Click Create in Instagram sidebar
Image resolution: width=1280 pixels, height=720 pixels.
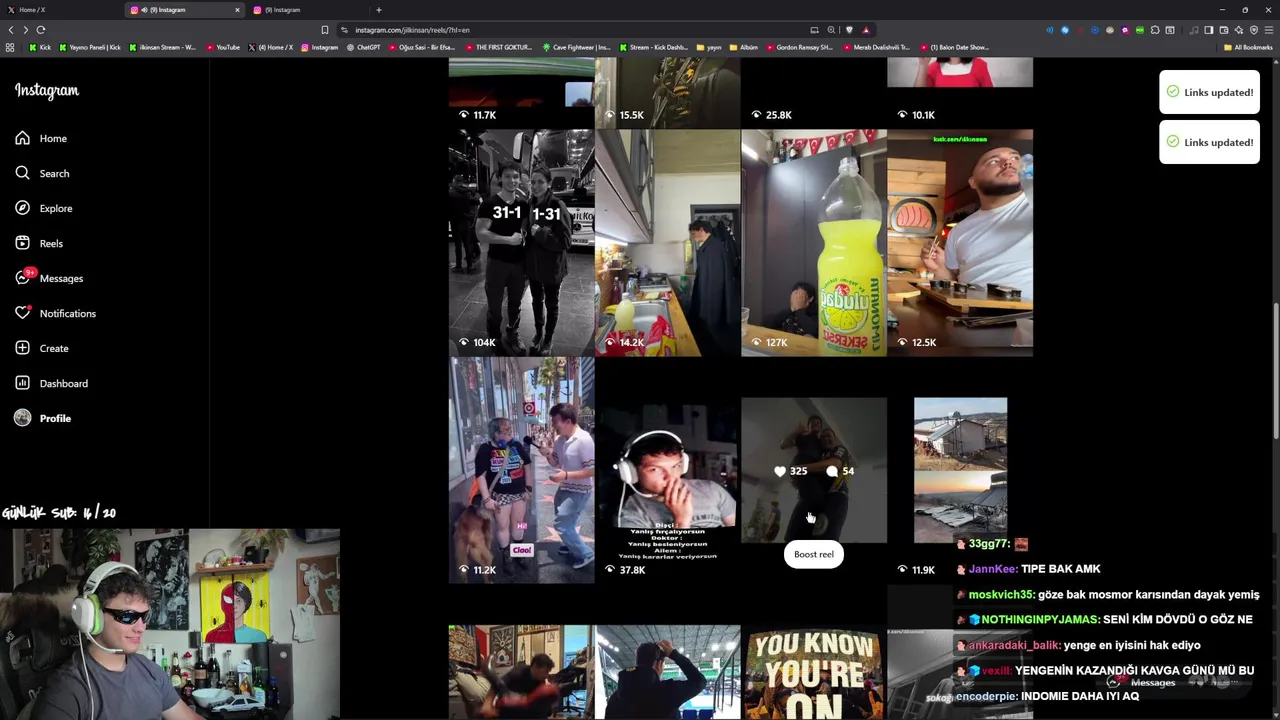tap(42, 348)
